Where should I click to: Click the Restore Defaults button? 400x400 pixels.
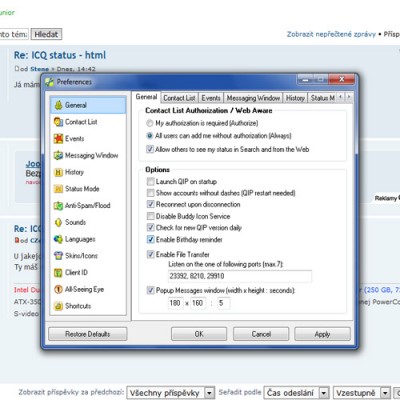click(88, 334)
